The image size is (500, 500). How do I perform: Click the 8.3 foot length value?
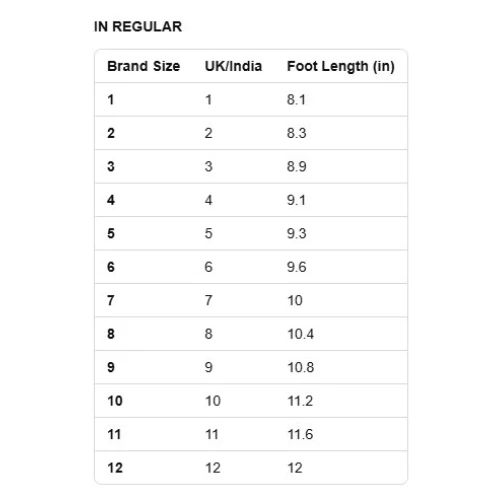(297, 133)
